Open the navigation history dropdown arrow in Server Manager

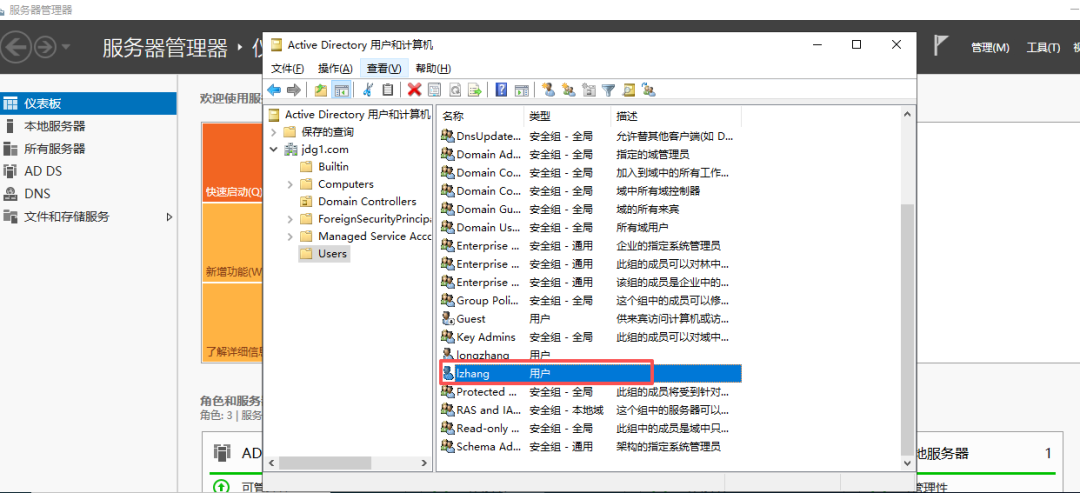coord(66,47)
